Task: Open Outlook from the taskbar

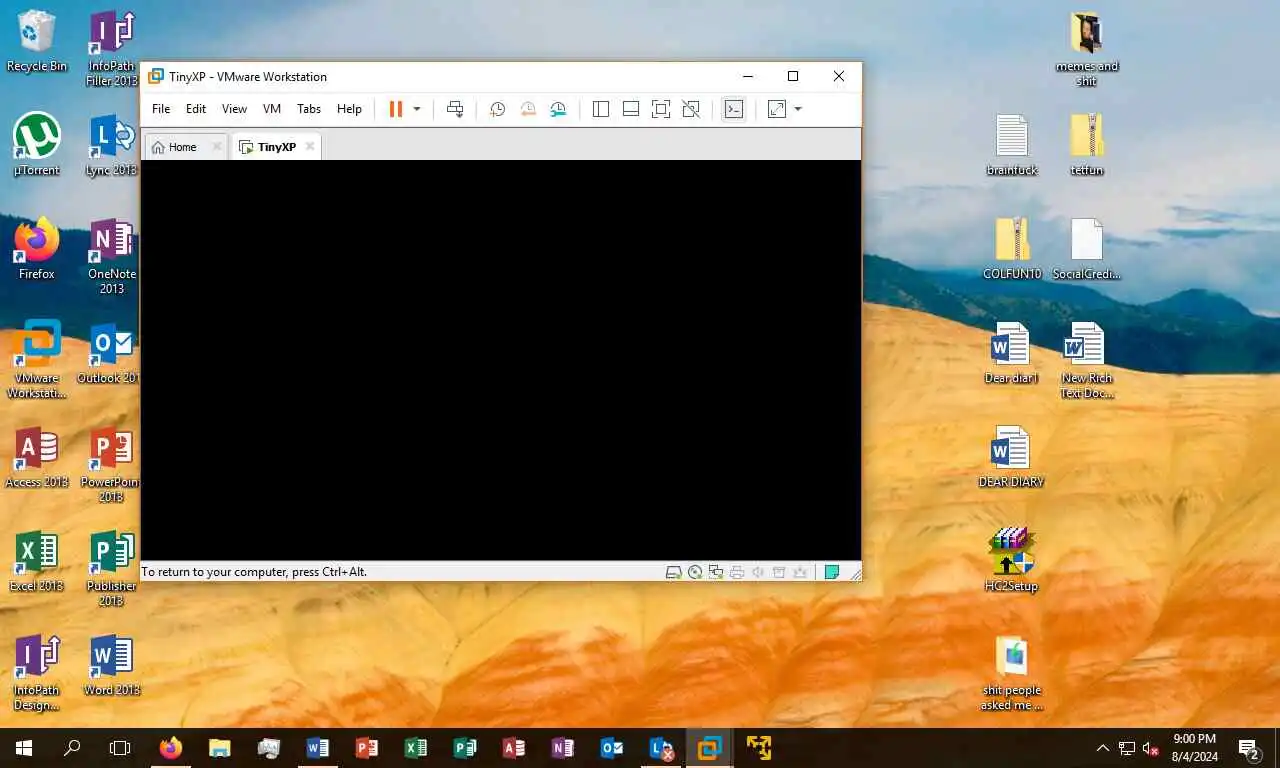Action: pyautogui.click(x=612, y=748)
